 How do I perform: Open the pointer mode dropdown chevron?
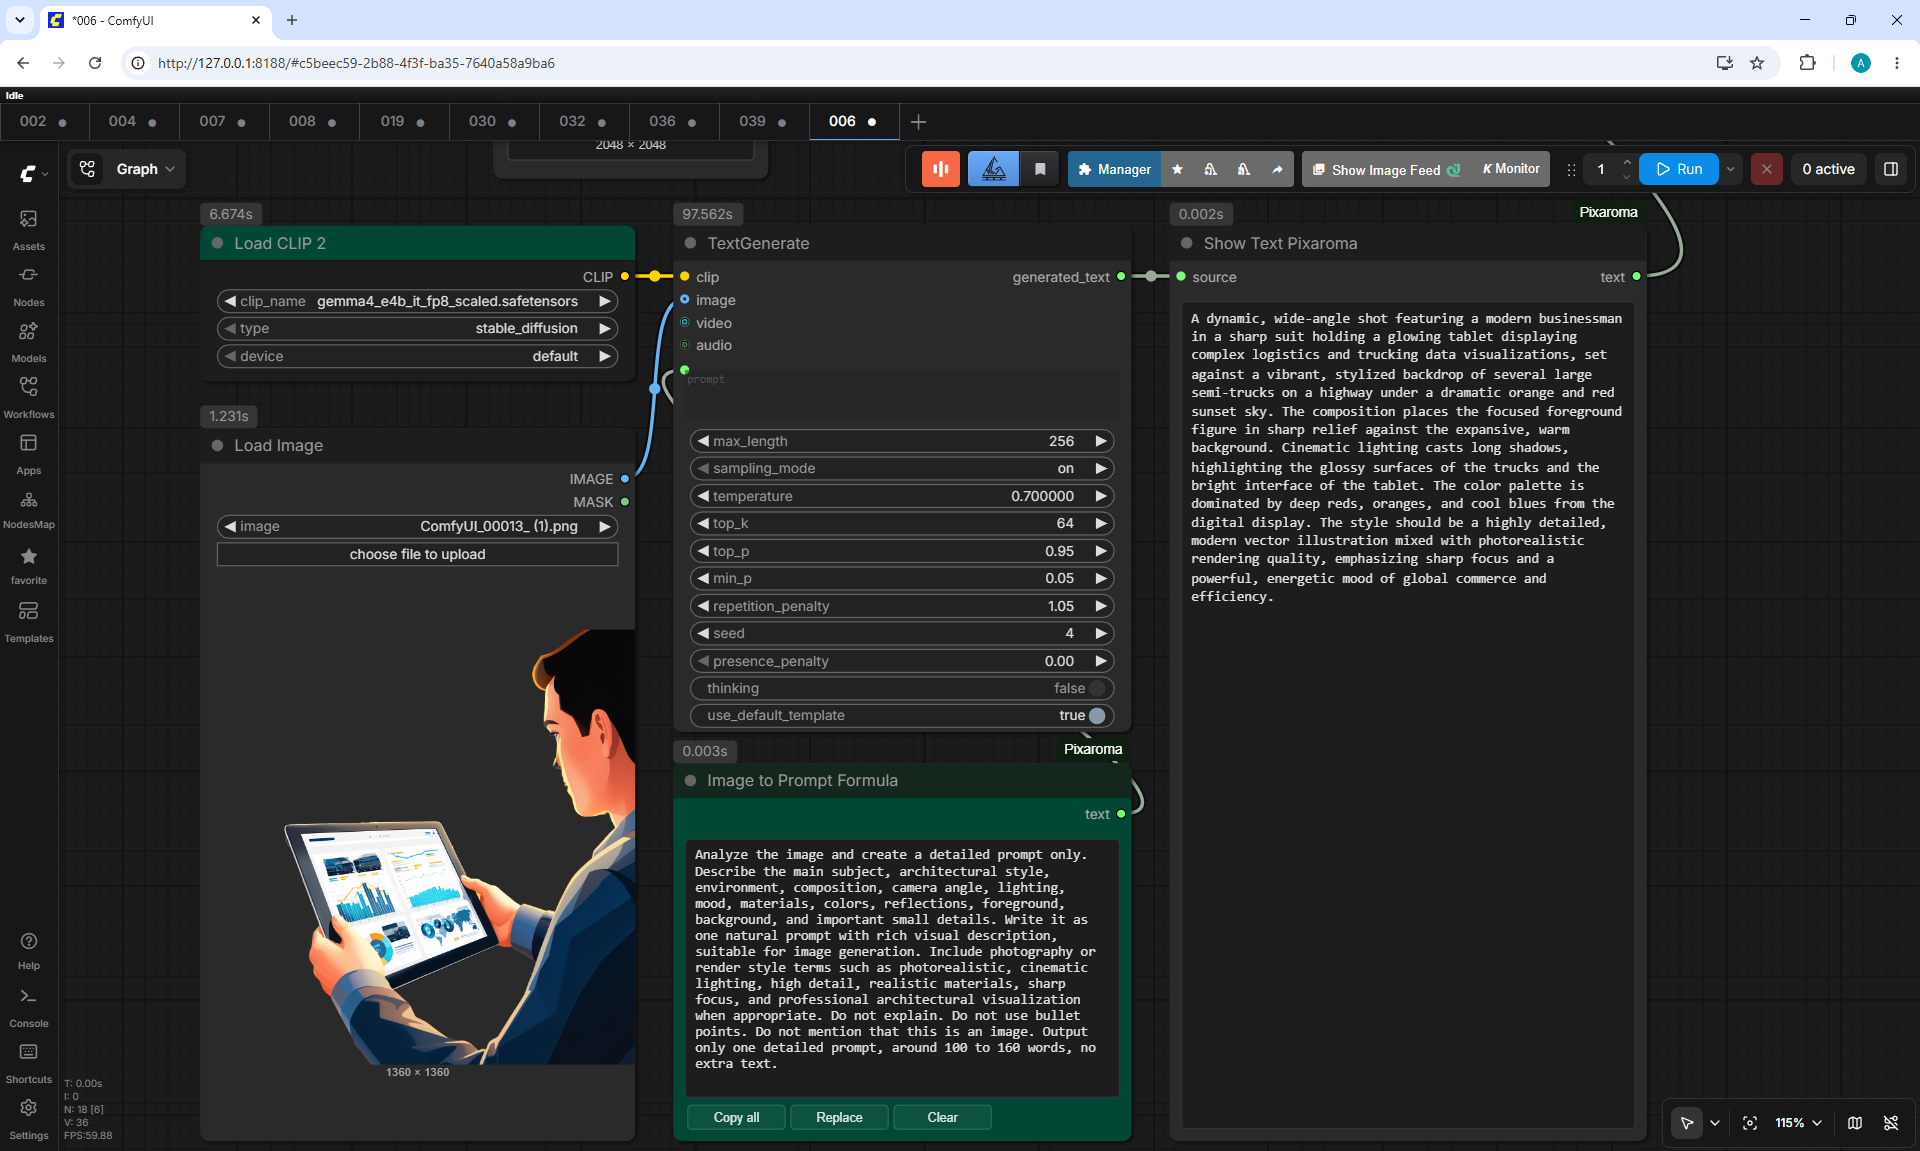1715,1123
